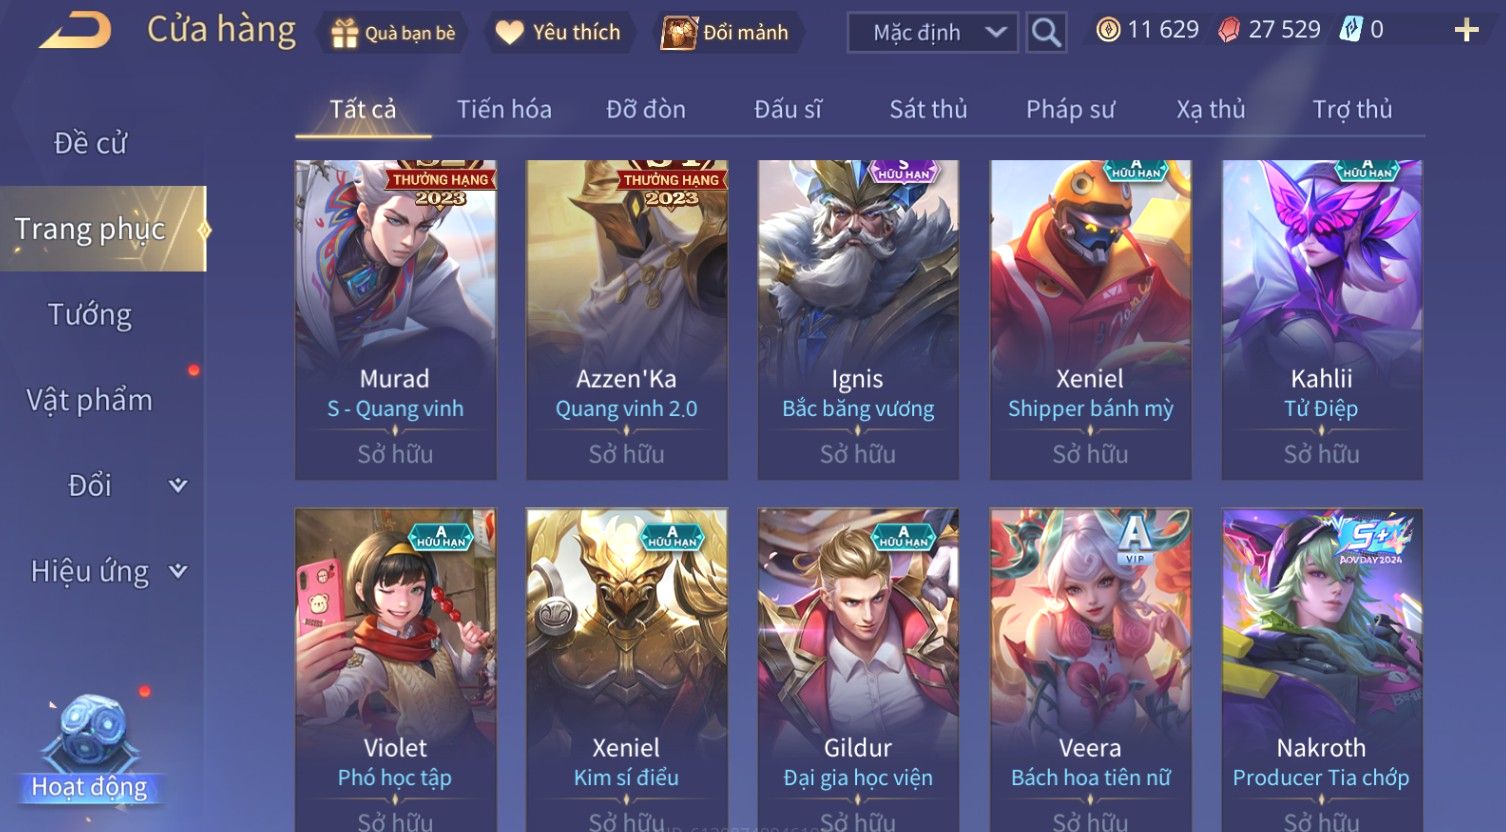This screenshot has width=1506, height=832.
Task: Select Nakroth Producer Tia chớp skin card
Action: pyautogui.click(x=1321, y=670)
